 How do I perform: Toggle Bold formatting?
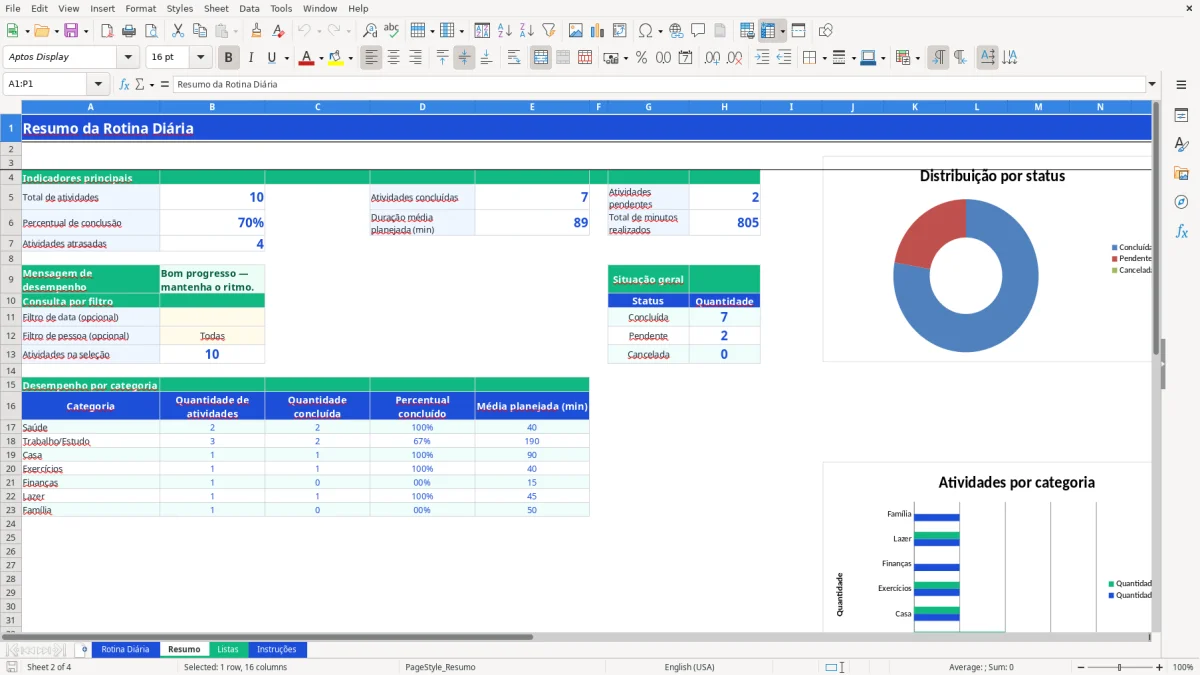tap(229, 58)
